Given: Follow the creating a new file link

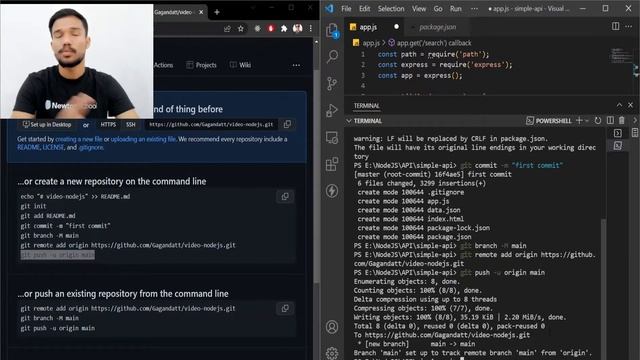Looking at the screenshot, I should (x=79, y=139).
